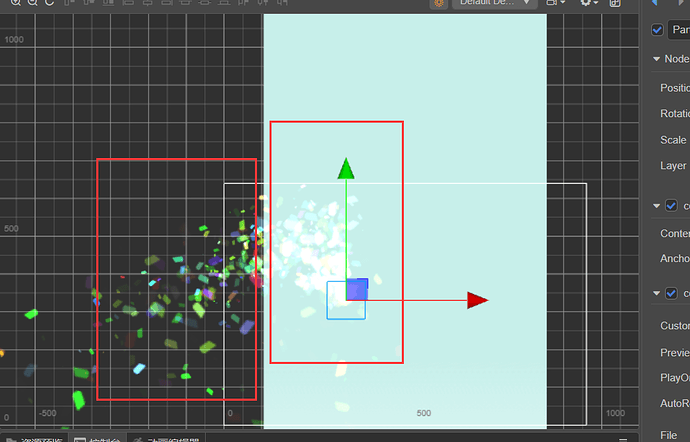Image resolution: width=690 pixels, height=442 pixels.
Task: Collapse the component section above Content Size
Action: point(656,206)
